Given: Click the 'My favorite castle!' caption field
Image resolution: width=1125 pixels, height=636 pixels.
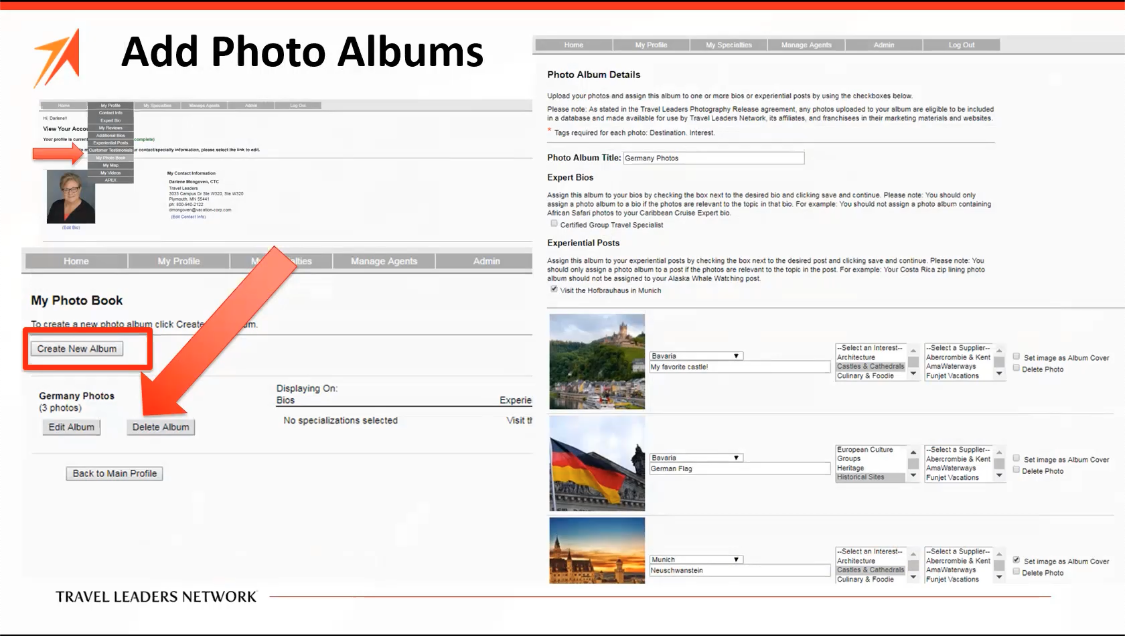Looking at the screenshot, I should 740,367.
